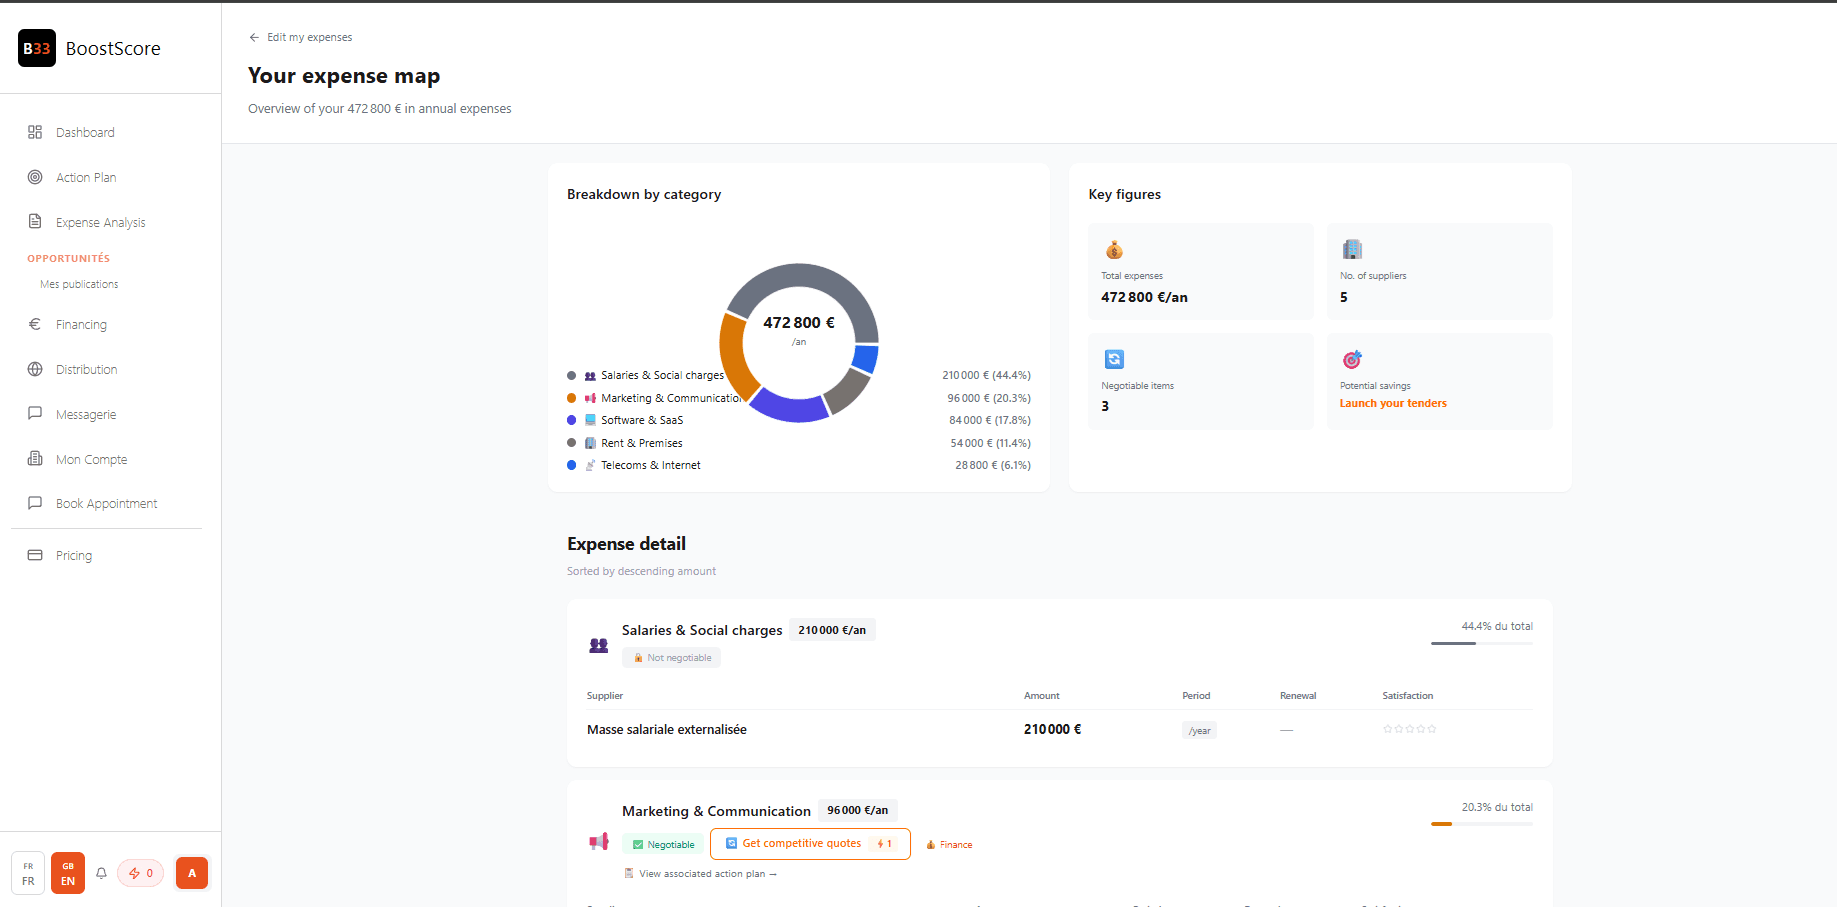Viewport: 1837px width, 907px height.
Task: Open Mon Compte in the sidebar
Action: coord(91,459)
